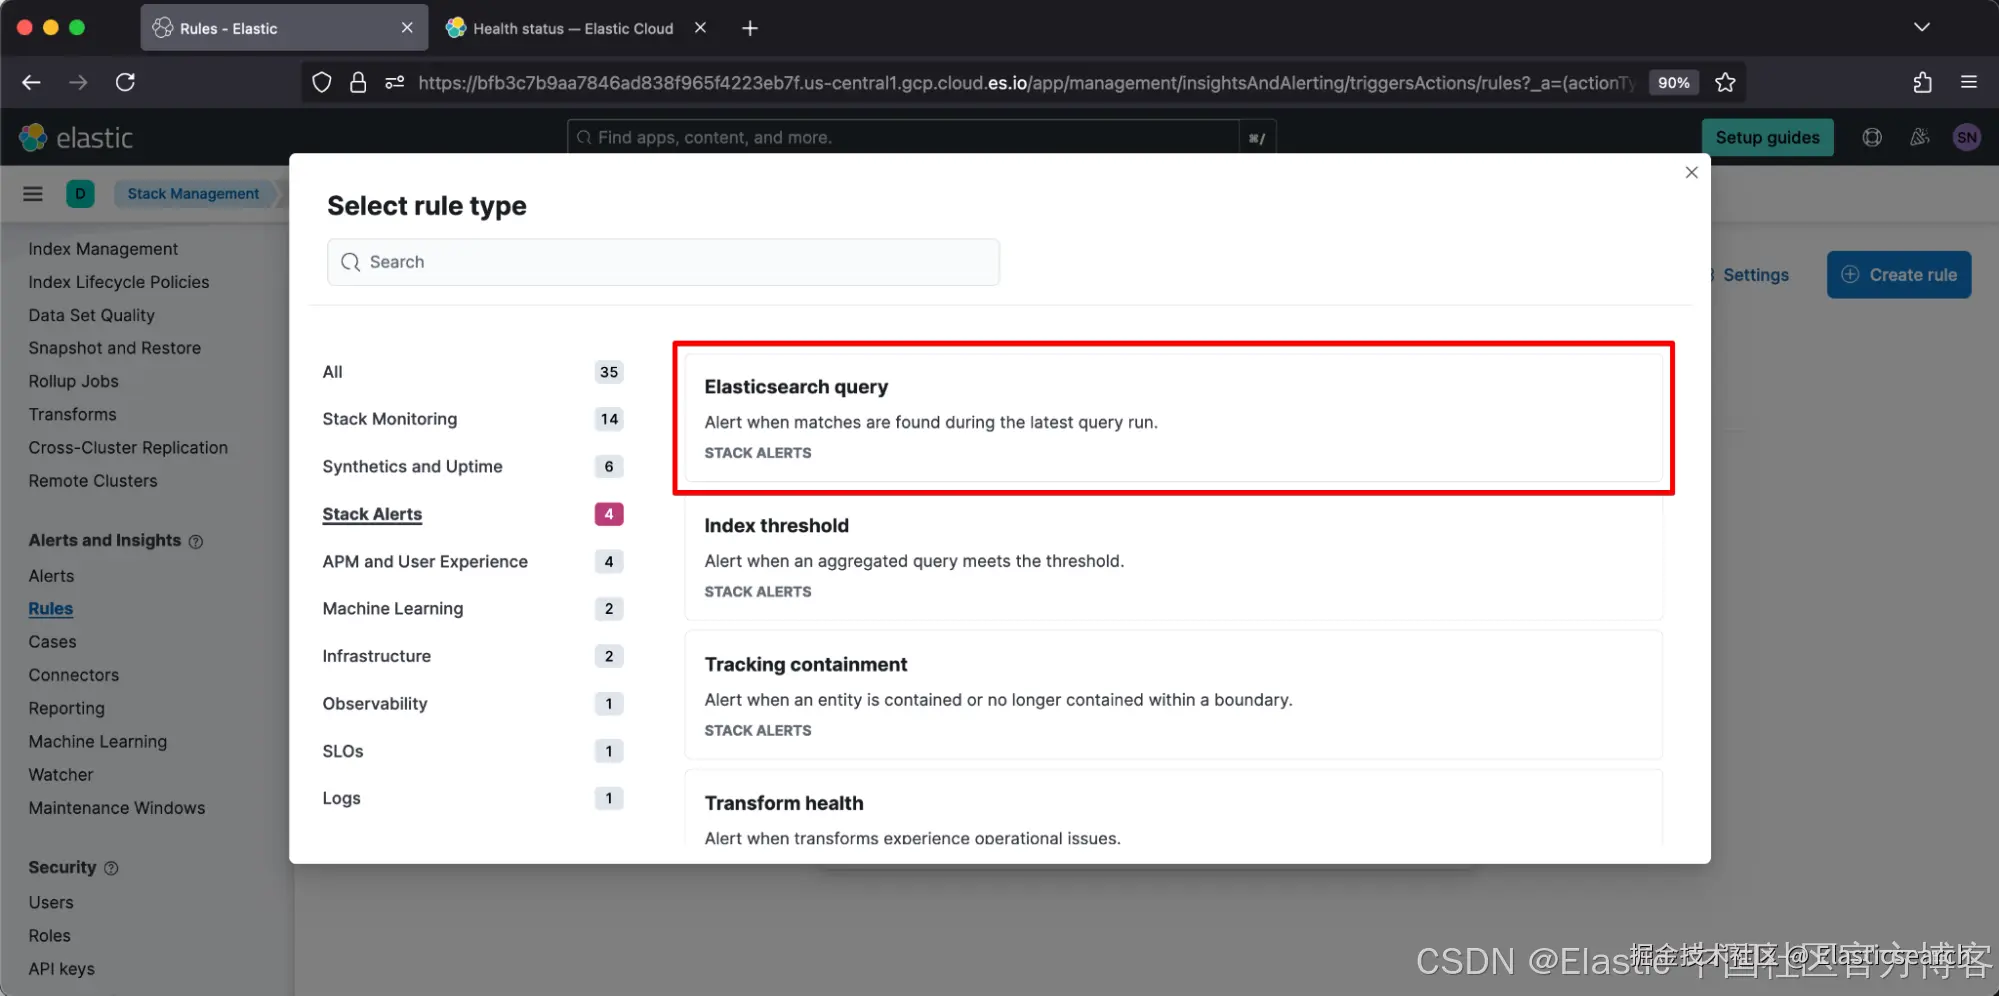This screenshot has height=996, width=1999.
Task: Close the Select rule type dialog
Action: 1691,173
